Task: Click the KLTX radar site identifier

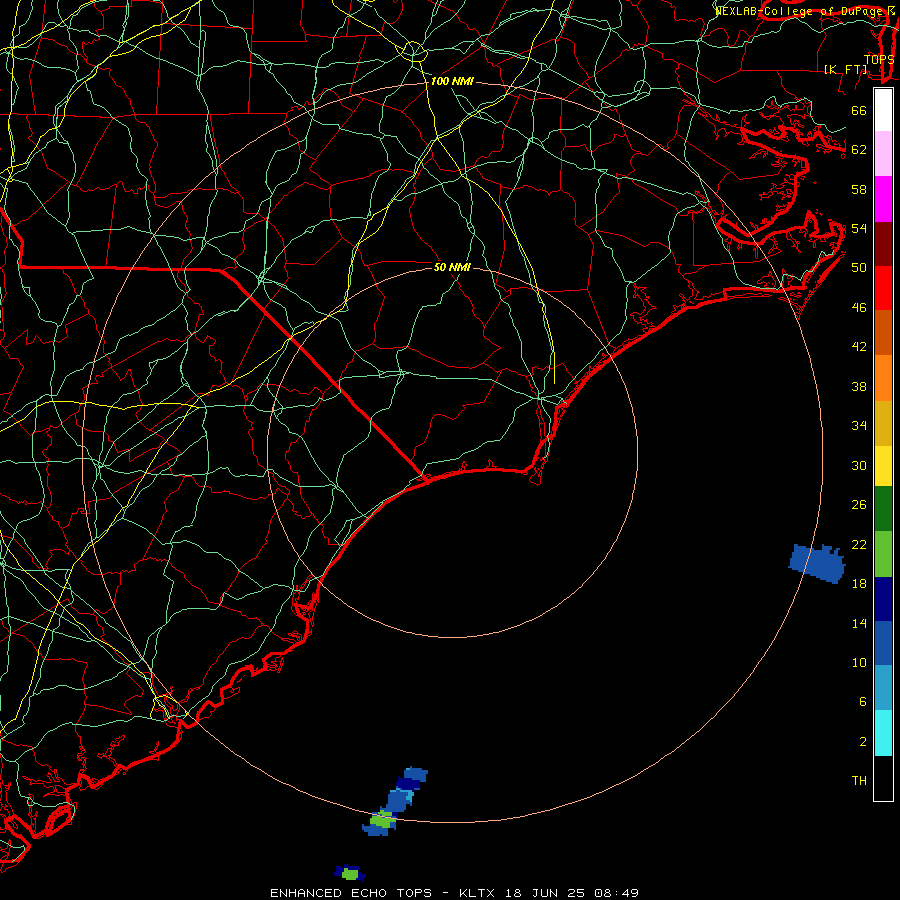Action: click(x=479, y=893)
